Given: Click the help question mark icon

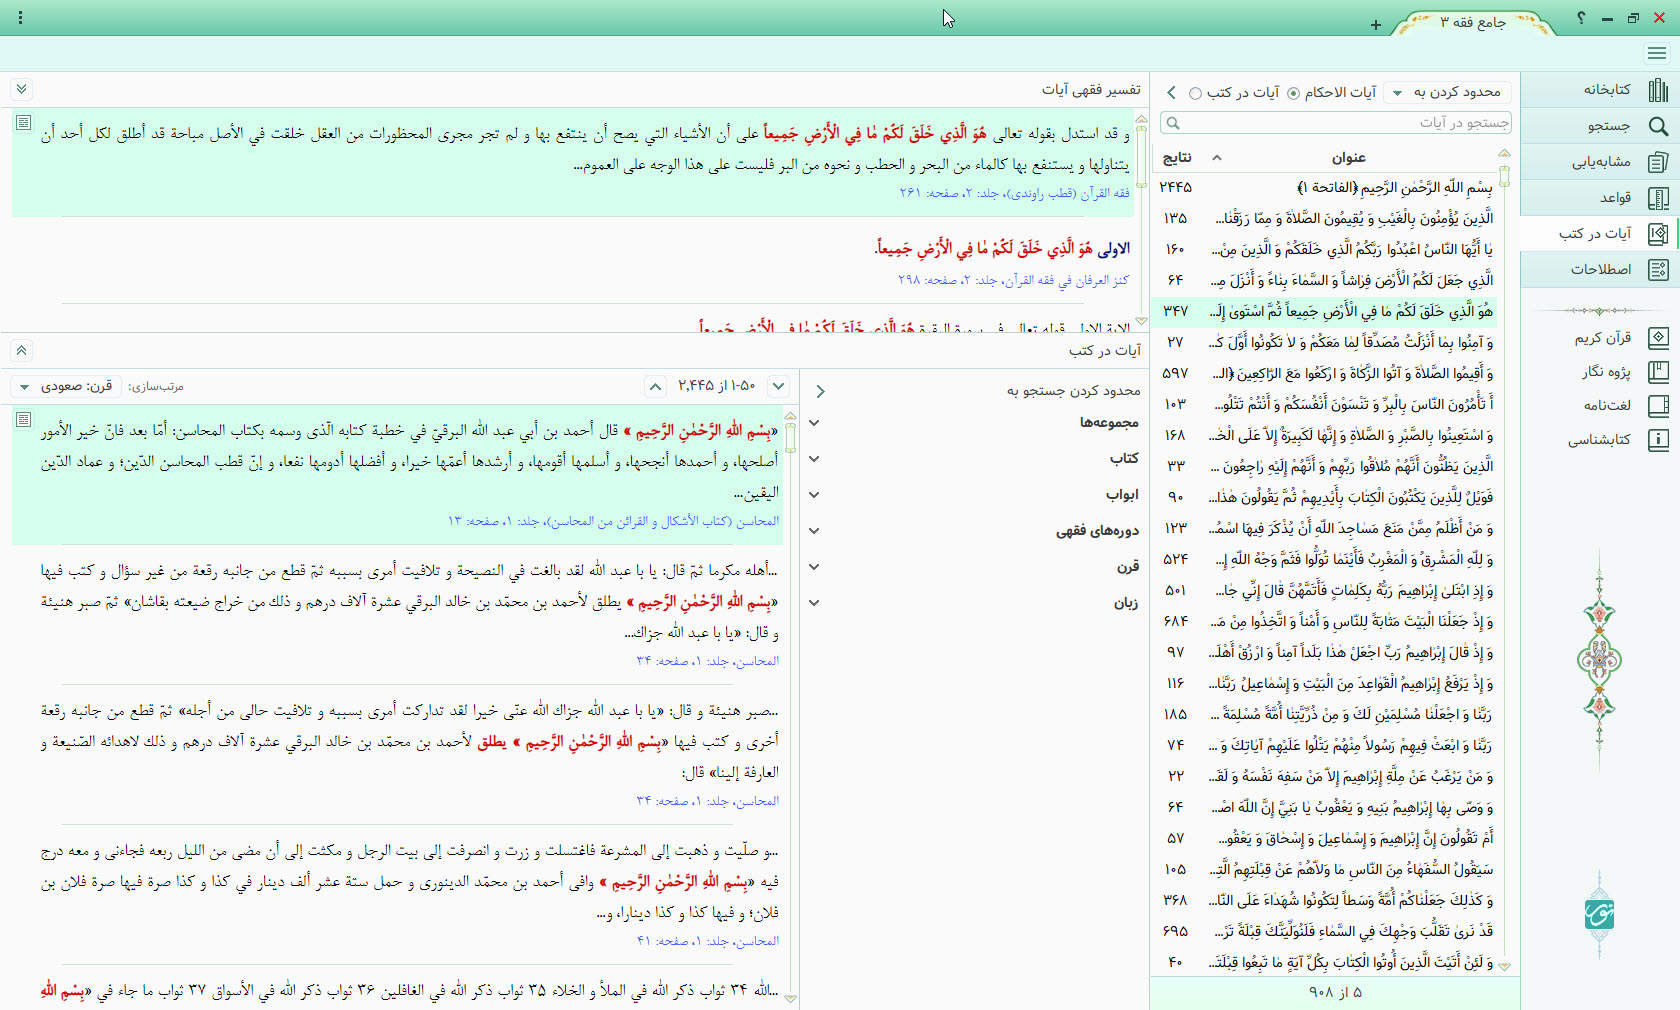Looking at the screenshot, I should pyautogui.click(x=1581, y=18).
